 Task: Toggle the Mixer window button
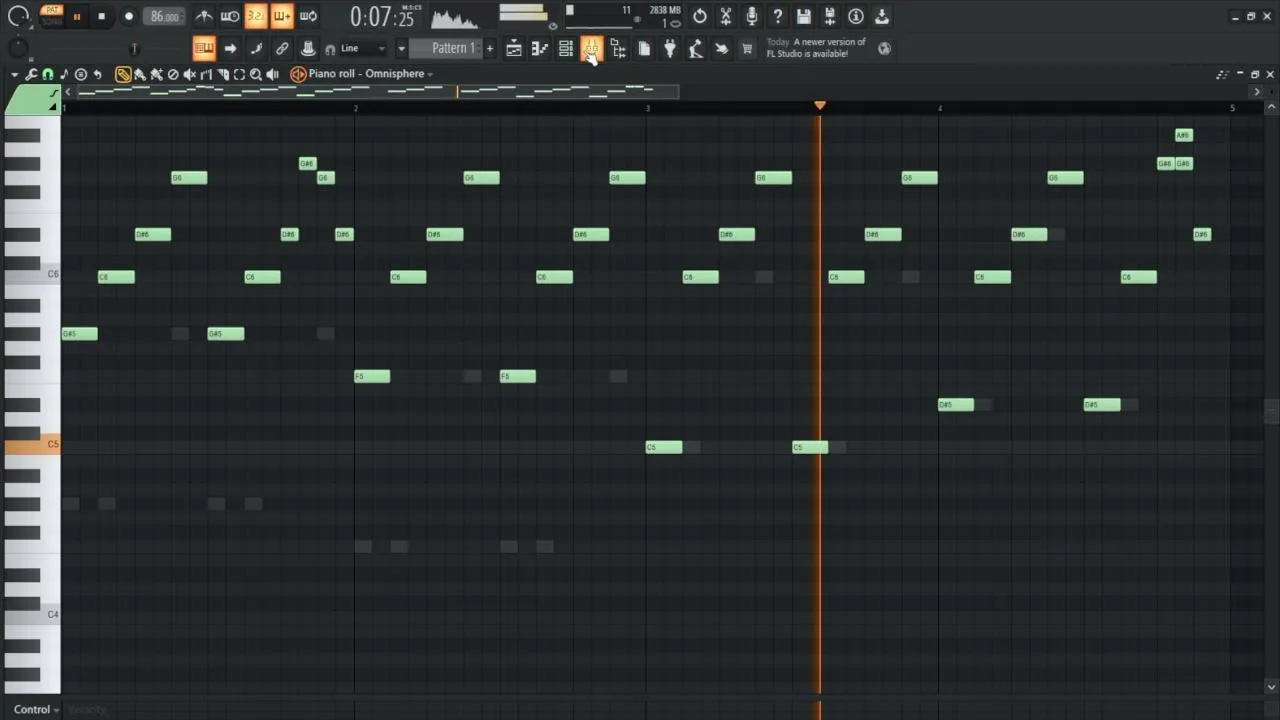point(591,48)
